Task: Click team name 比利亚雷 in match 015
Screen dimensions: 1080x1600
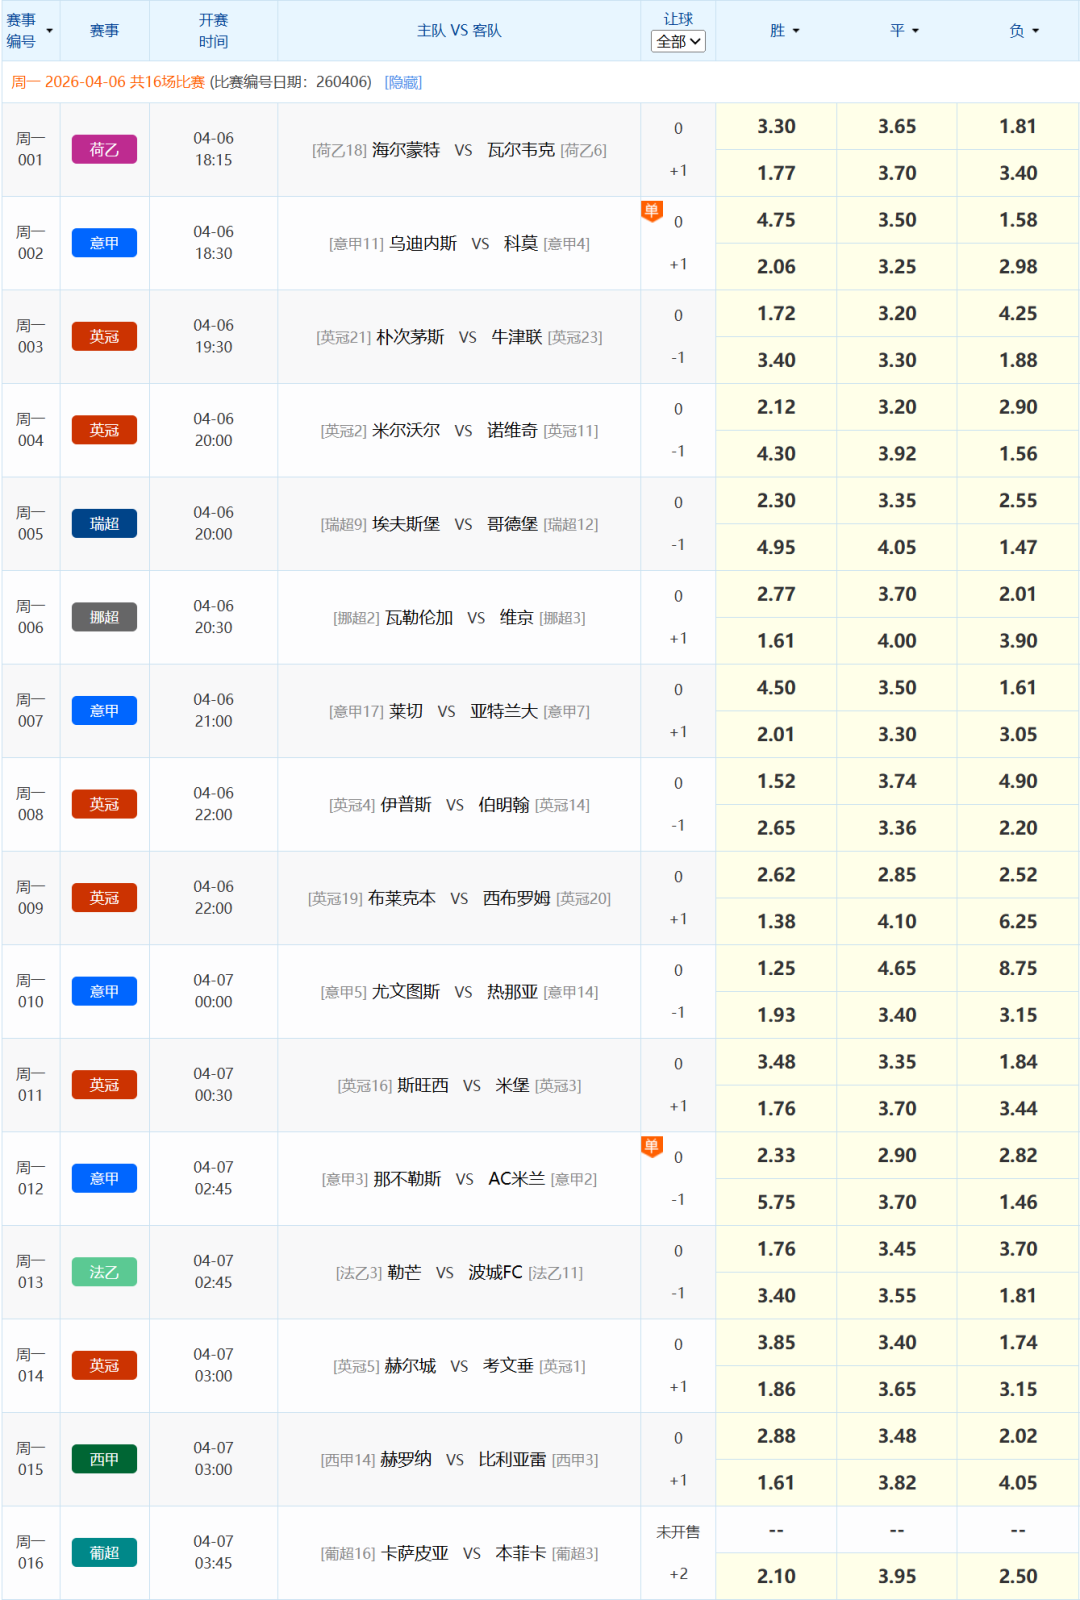Action: [512, 1459]
